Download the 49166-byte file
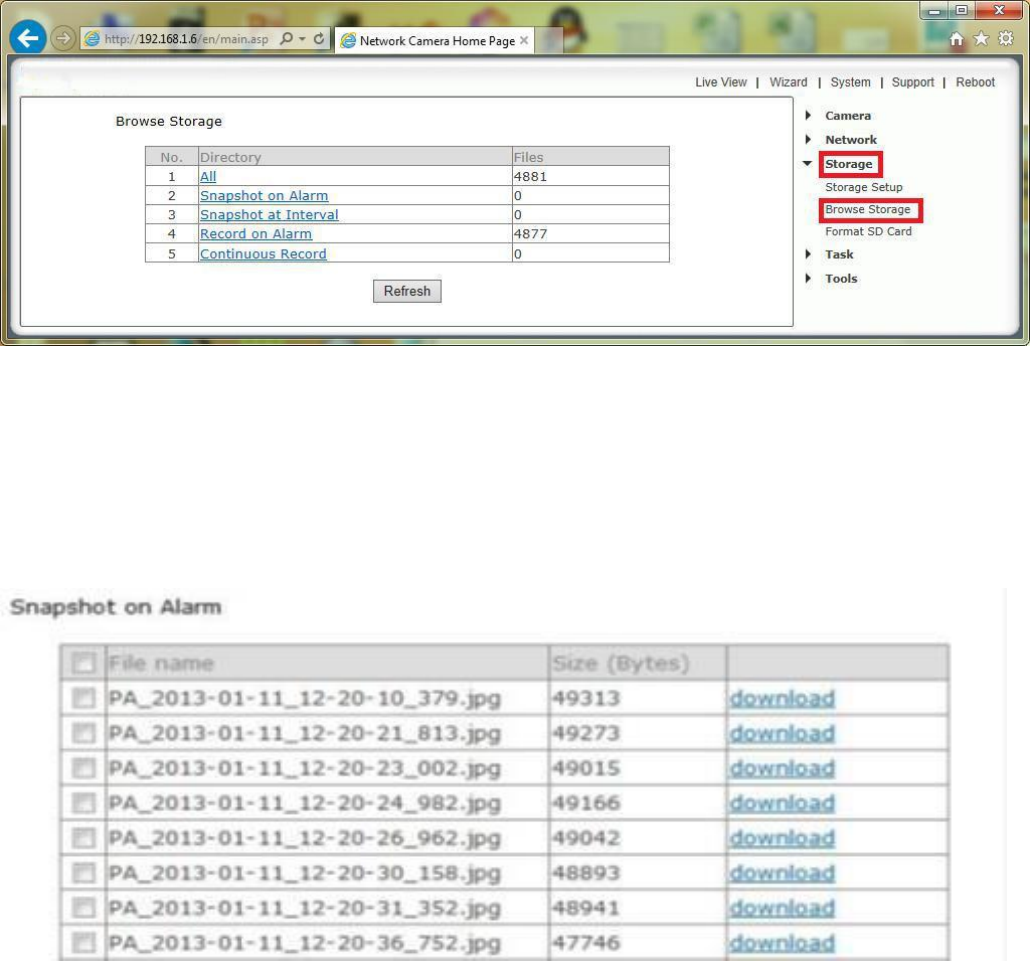This screenshot has height=961, width=1030. click(x=782, y=803)
